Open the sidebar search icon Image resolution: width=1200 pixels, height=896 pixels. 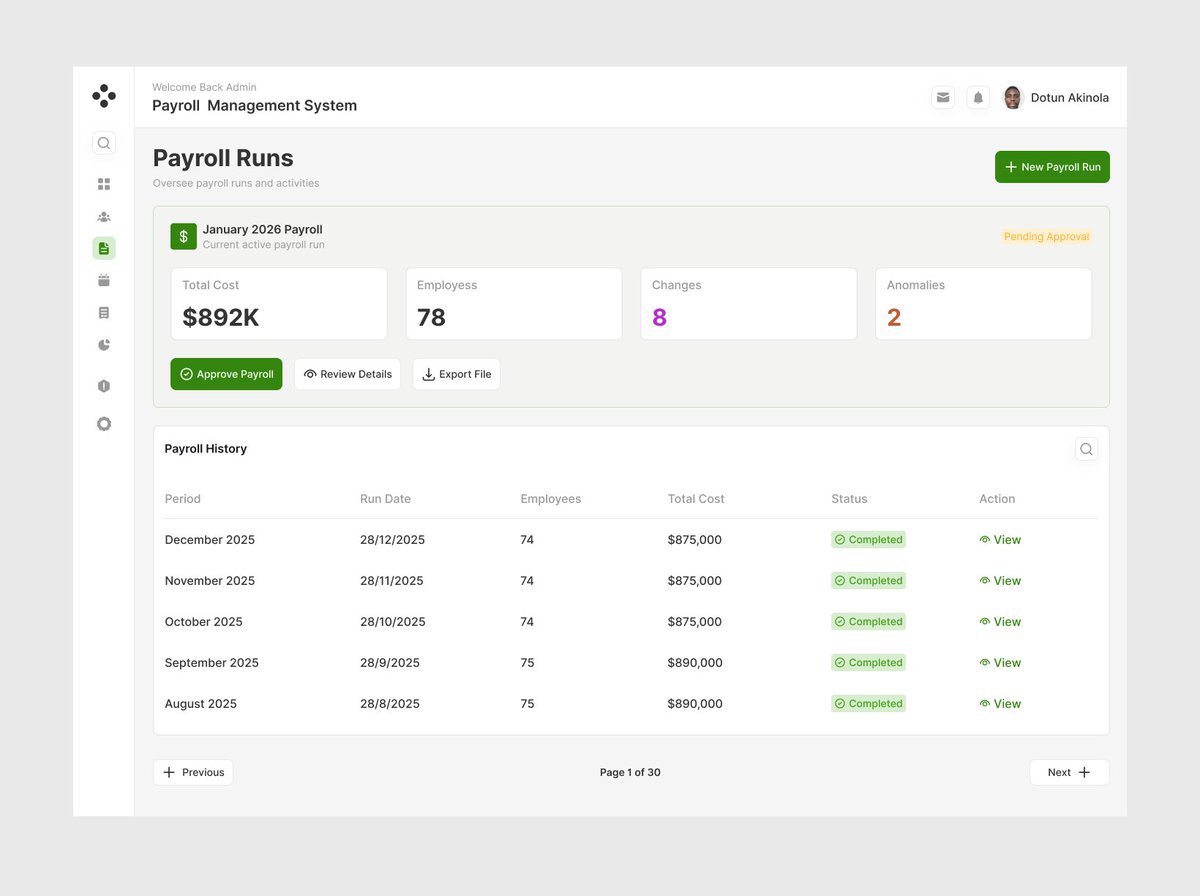click(104, 143)
